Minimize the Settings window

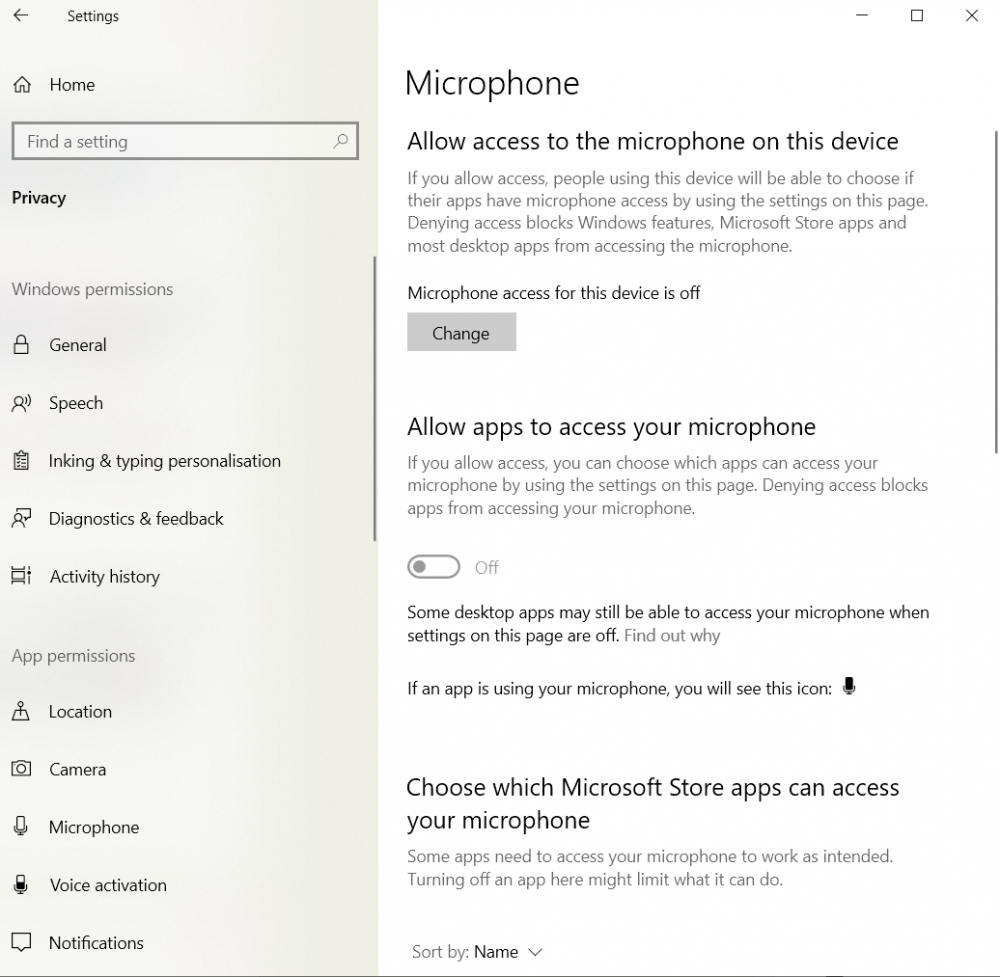pos(862,15)
